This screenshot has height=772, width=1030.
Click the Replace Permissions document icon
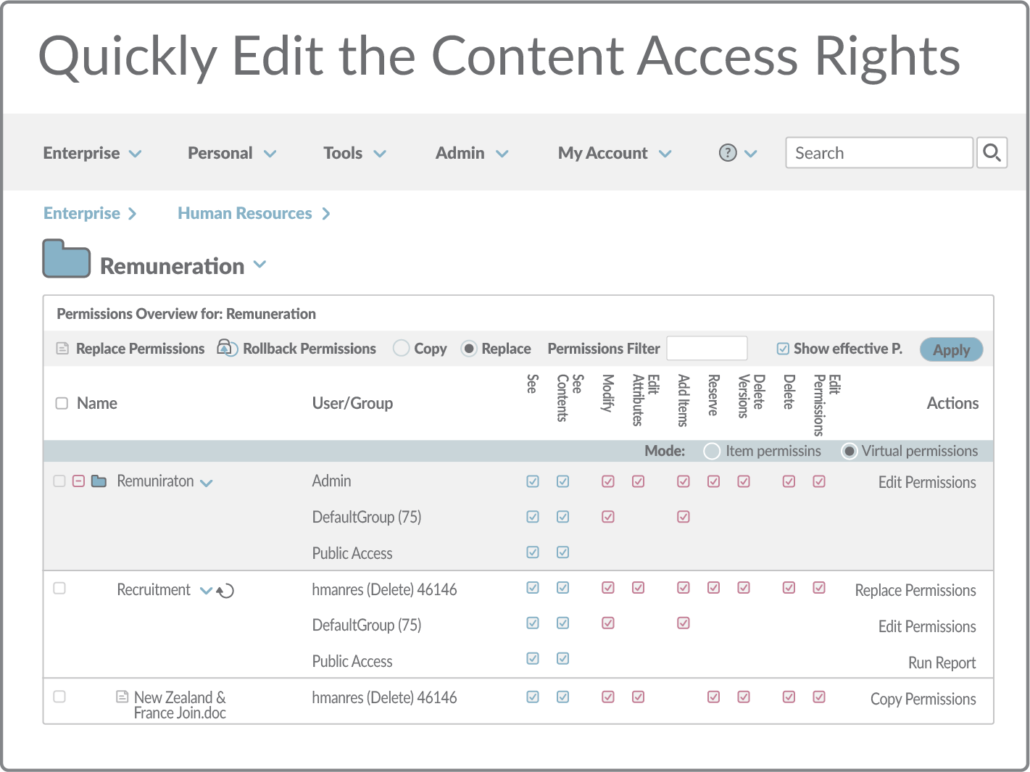(62, 349)
